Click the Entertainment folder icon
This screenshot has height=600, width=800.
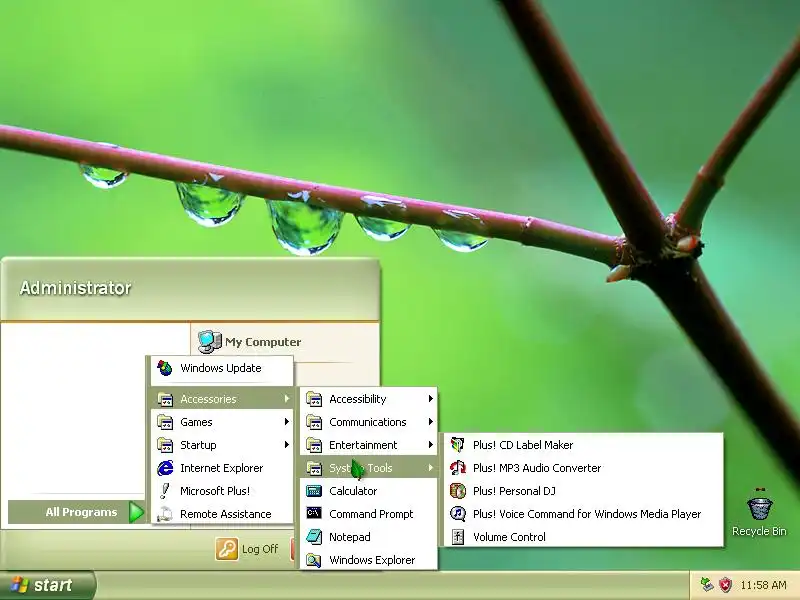click(314, 445)
